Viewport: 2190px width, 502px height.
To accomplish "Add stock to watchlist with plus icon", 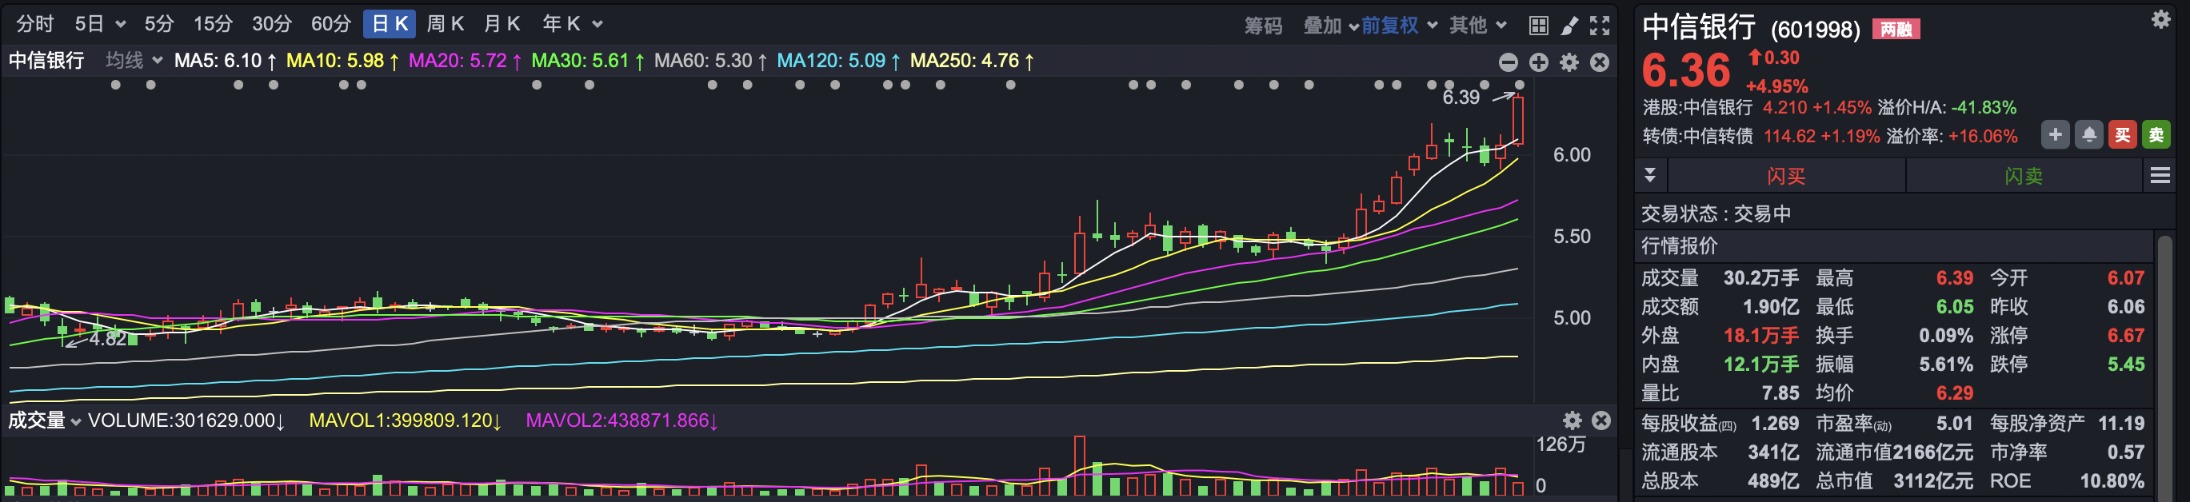I will [x=2055, y=135].
